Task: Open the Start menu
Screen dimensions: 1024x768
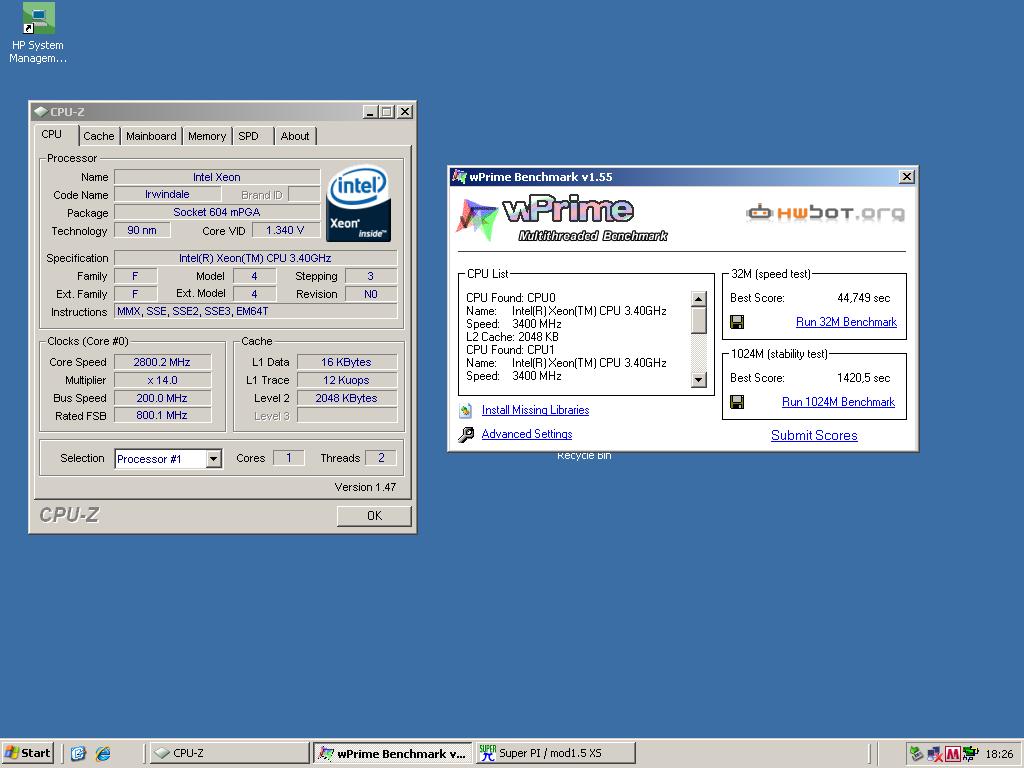Action: click(27, 753)
